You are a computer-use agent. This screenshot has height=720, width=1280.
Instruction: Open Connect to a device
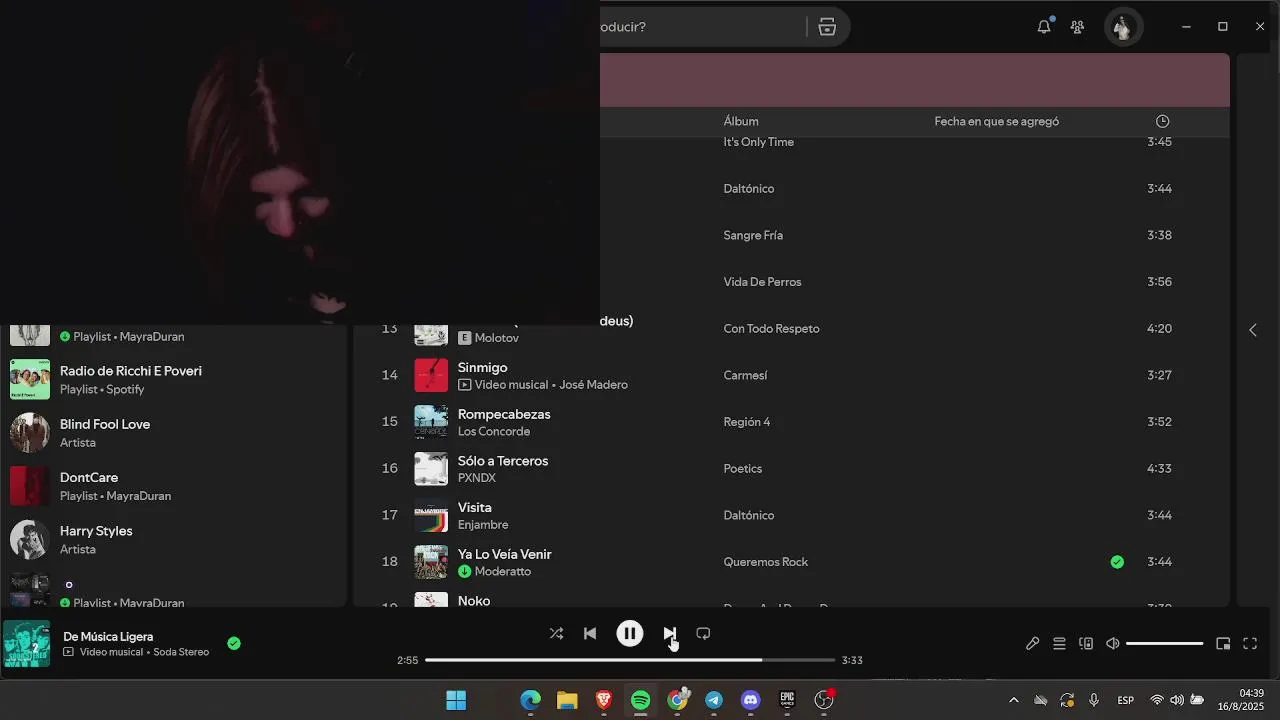[x=1086, y=644]
